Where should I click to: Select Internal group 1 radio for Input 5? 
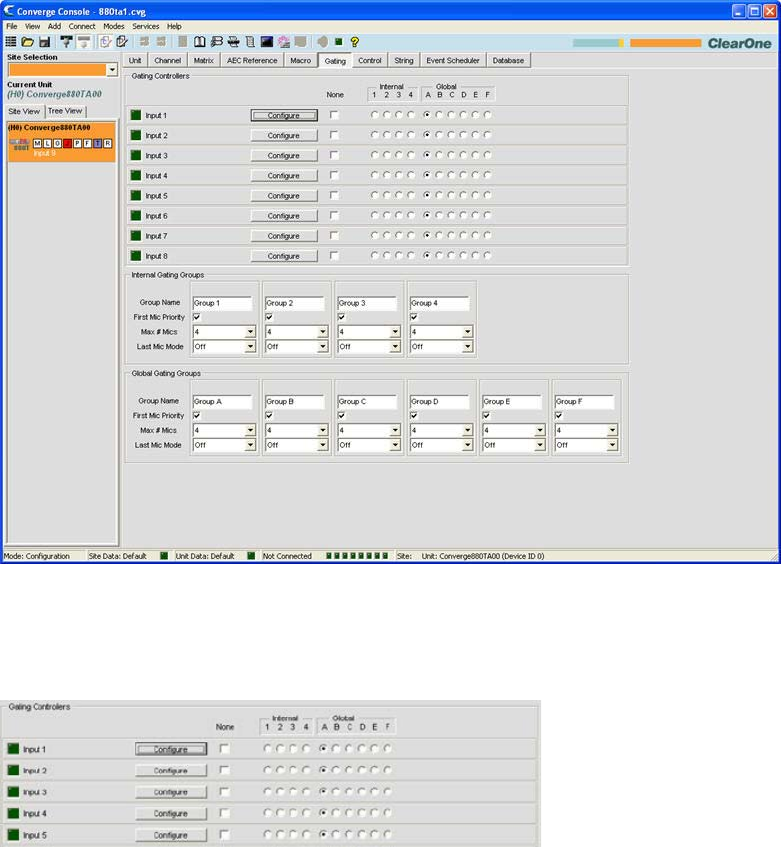click(375, 196)
